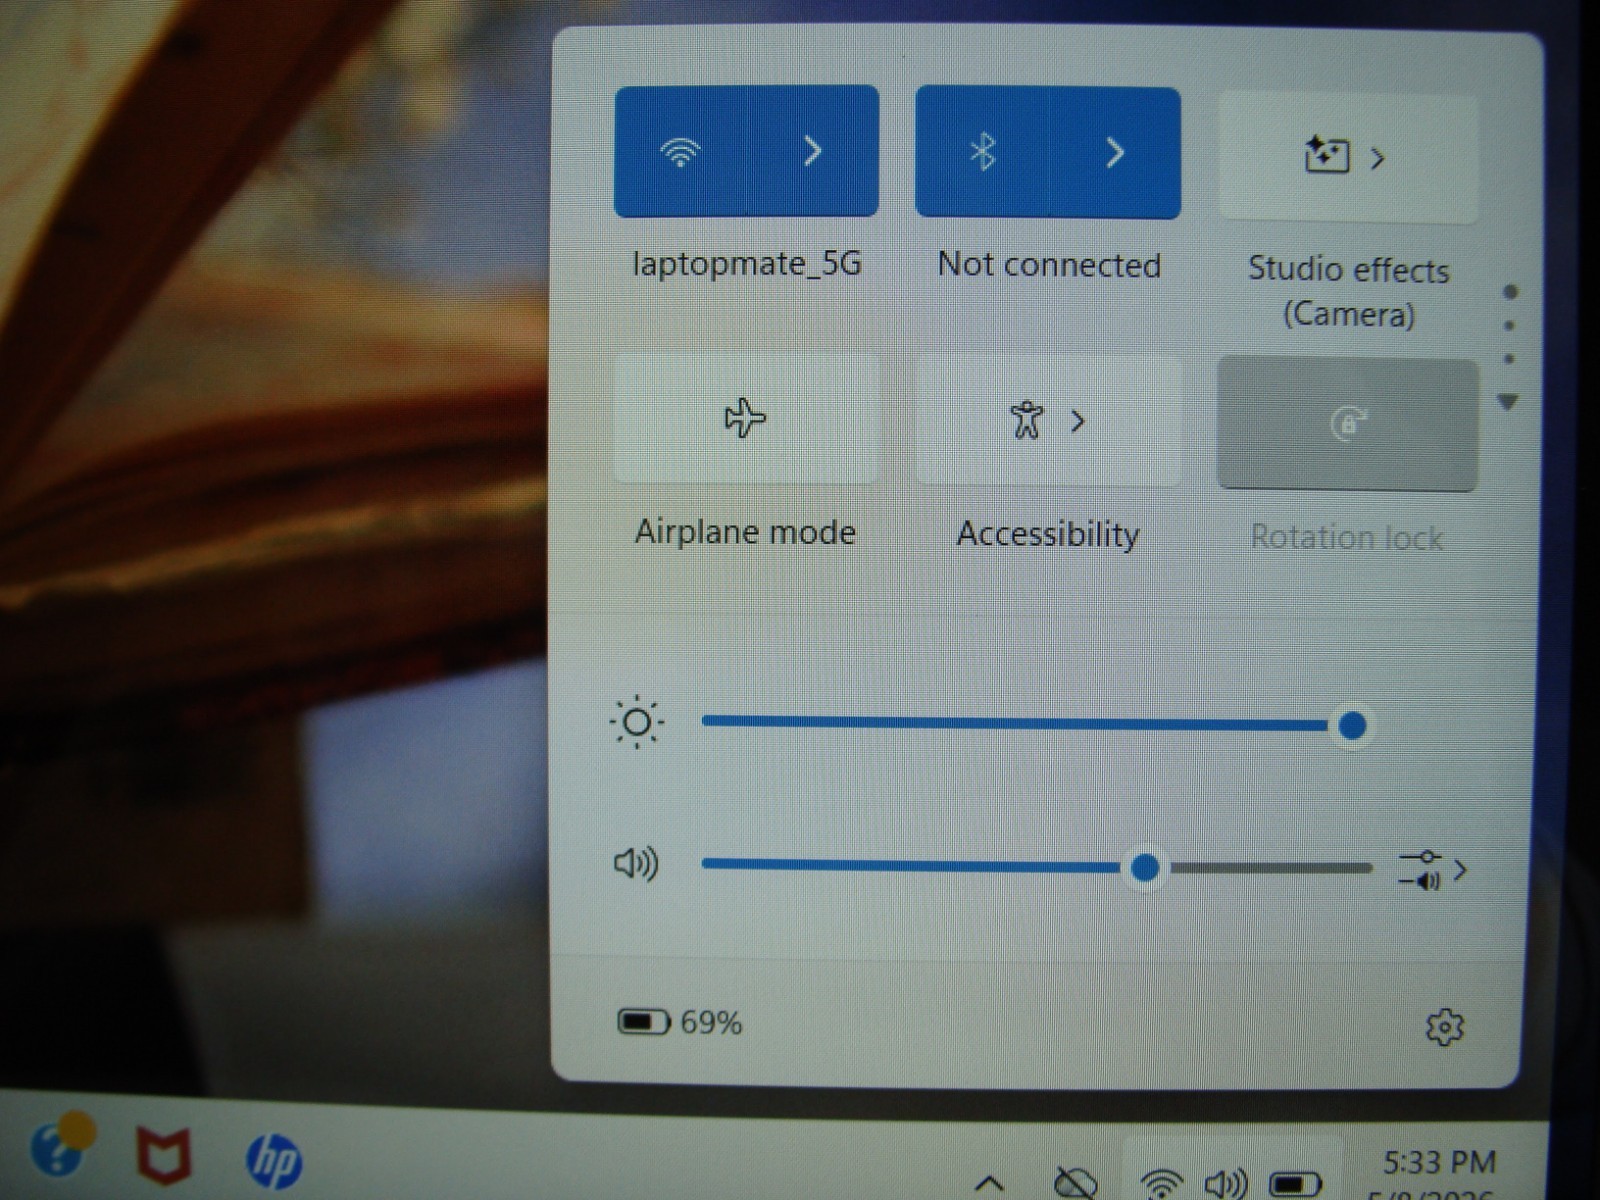This screenshot has width=1600, height=1200.
Task: Click the Accessibility label text
Action: pyautogui.click(x=1048, y=534)
